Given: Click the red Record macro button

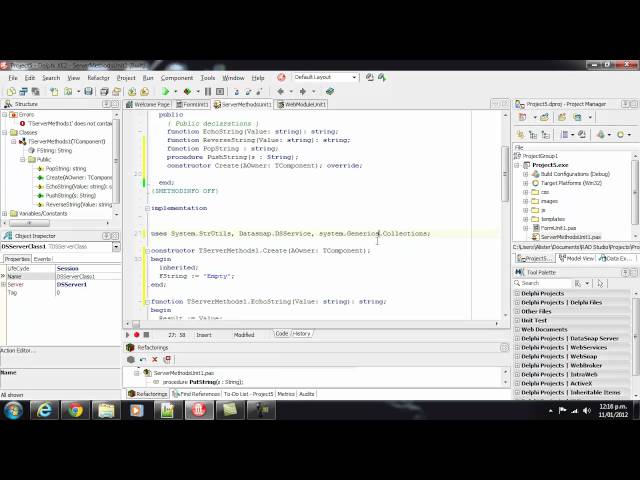Looking at the screenshot, I should (137, 335).
